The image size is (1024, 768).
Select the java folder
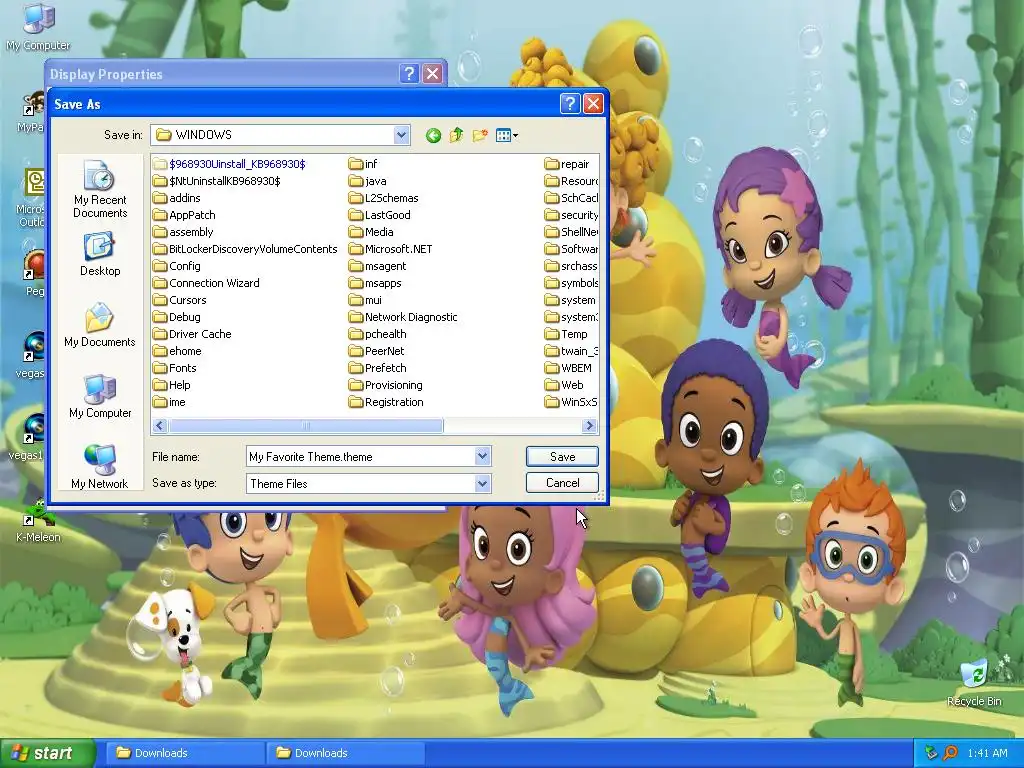[368, 181]
